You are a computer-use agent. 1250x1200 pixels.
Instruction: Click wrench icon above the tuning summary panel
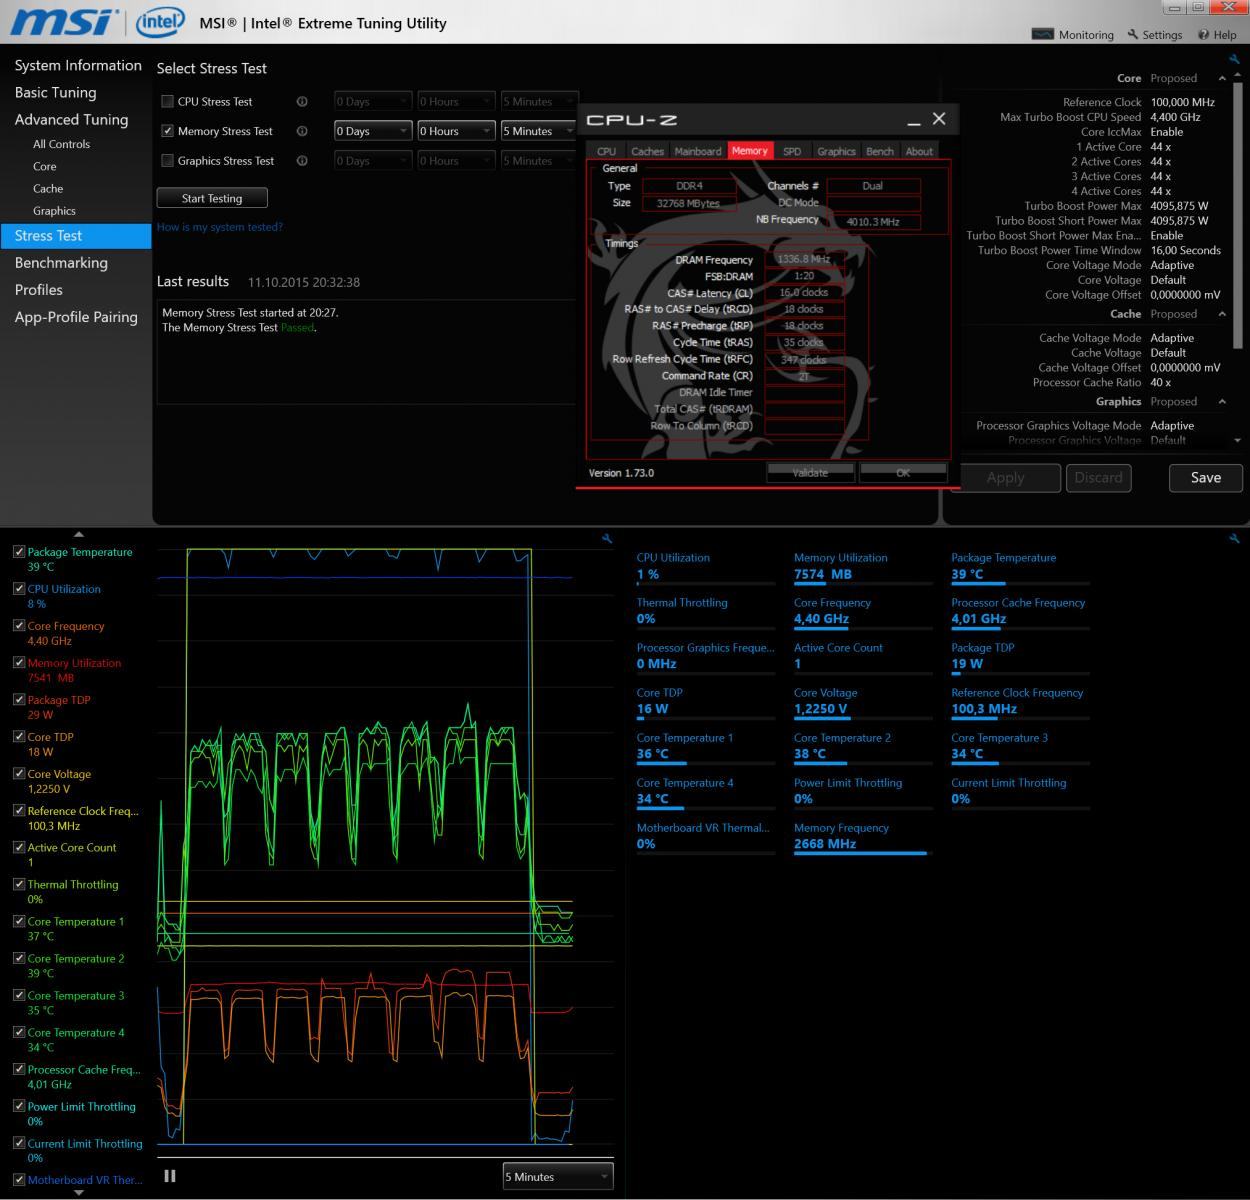pos(1235,59)
